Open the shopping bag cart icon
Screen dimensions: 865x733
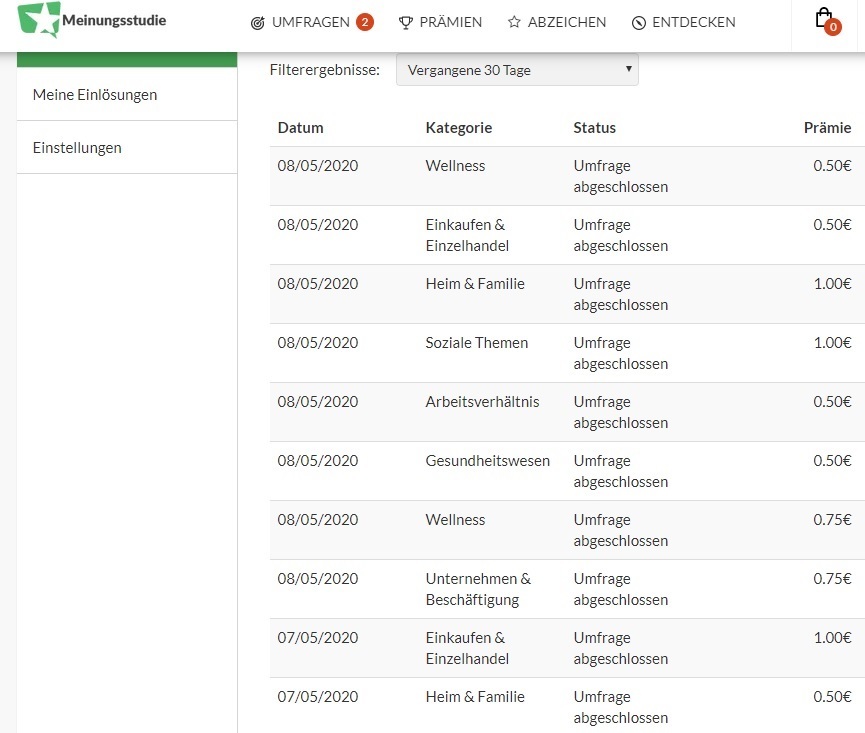click(824, 18)
